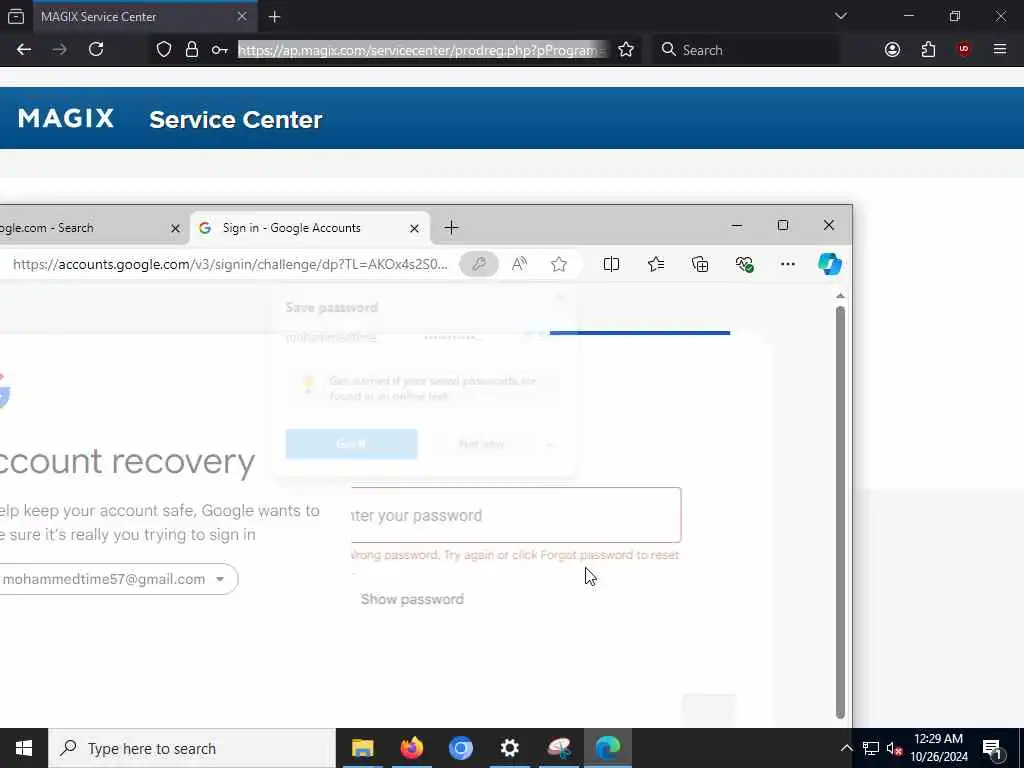Viewport: 1024px width, 768px height.
Task: Click the wrong password error message
Action: coord(515,555)
